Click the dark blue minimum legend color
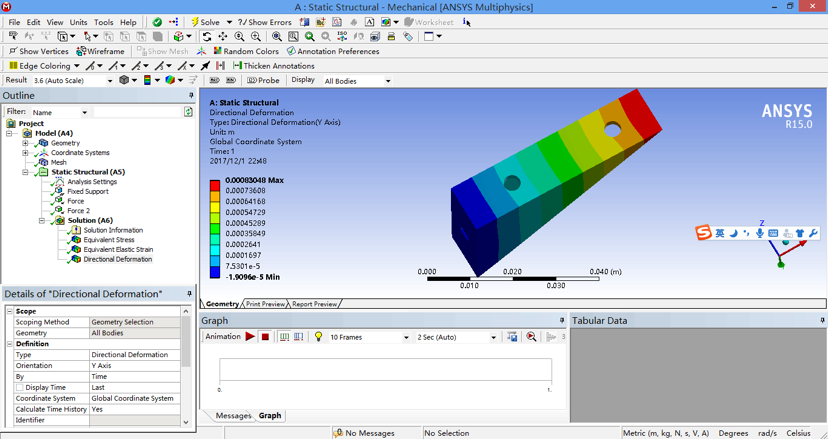Screen dimensions: 828x439 pos(215,272)
